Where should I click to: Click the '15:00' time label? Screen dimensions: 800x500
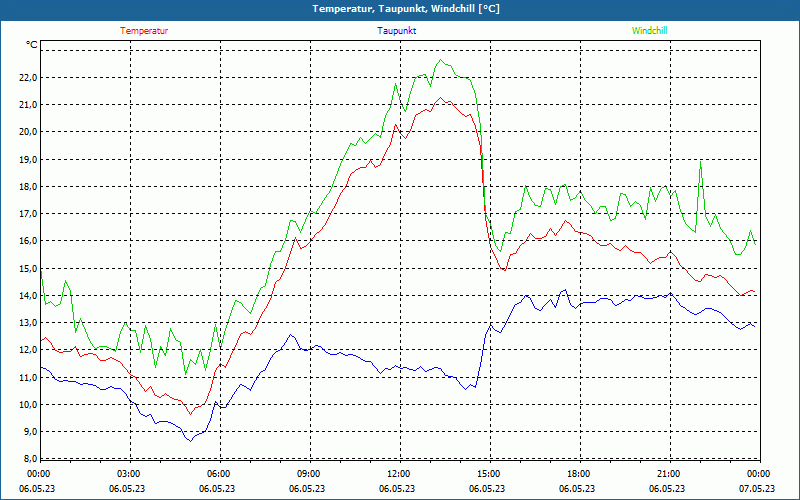[x=488, y=474]
